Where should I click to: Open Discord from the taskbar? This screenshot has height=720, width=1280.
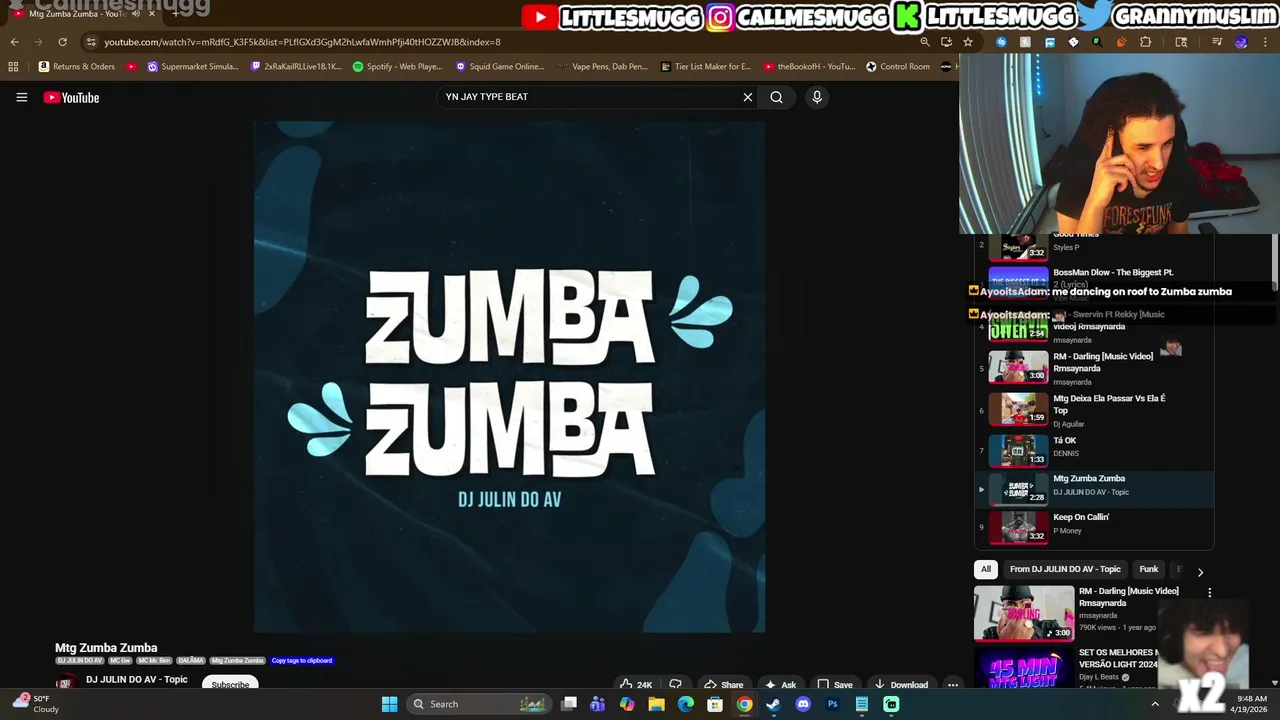[x=802, y=704]
